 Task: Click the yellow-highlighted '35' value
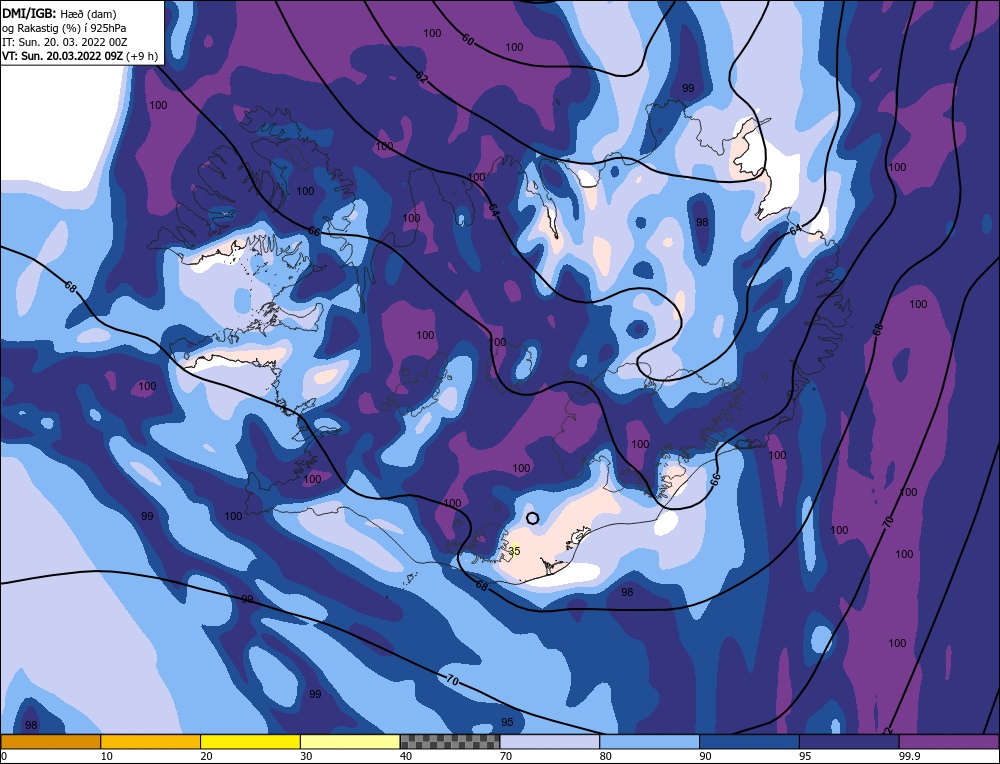point(515,551)
